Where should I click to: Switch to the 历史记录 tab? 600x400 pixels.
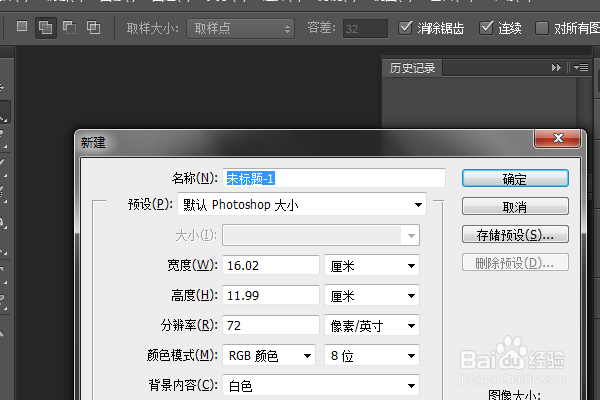tap(412, 68)
